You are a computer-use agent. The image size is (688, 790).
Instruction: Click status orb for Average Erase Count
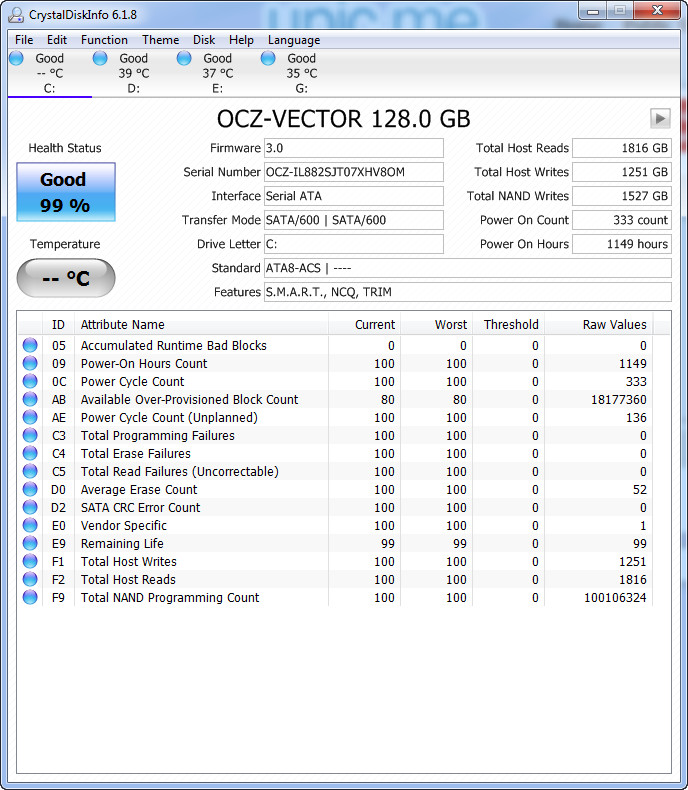[x=30, y=489]
